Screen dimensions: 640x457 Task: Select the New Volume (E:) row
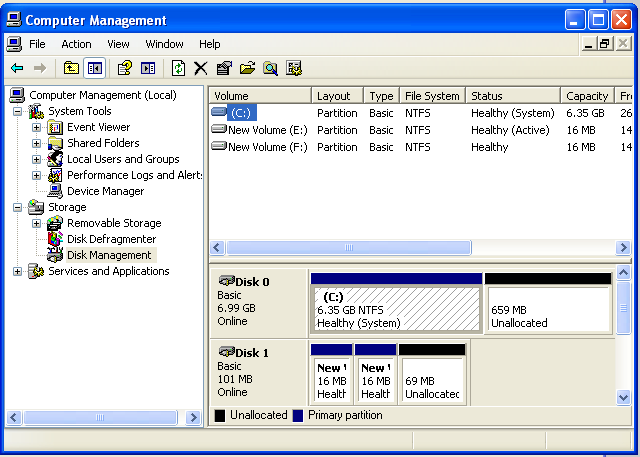tap(267, 130)
